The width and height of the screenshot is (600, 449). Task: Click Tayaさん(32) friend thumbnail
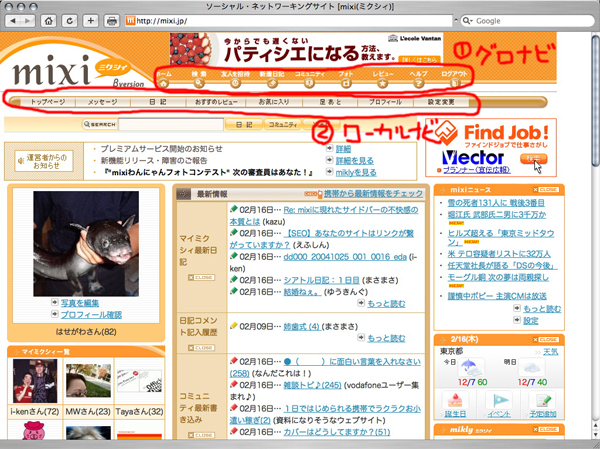[139, 381]
